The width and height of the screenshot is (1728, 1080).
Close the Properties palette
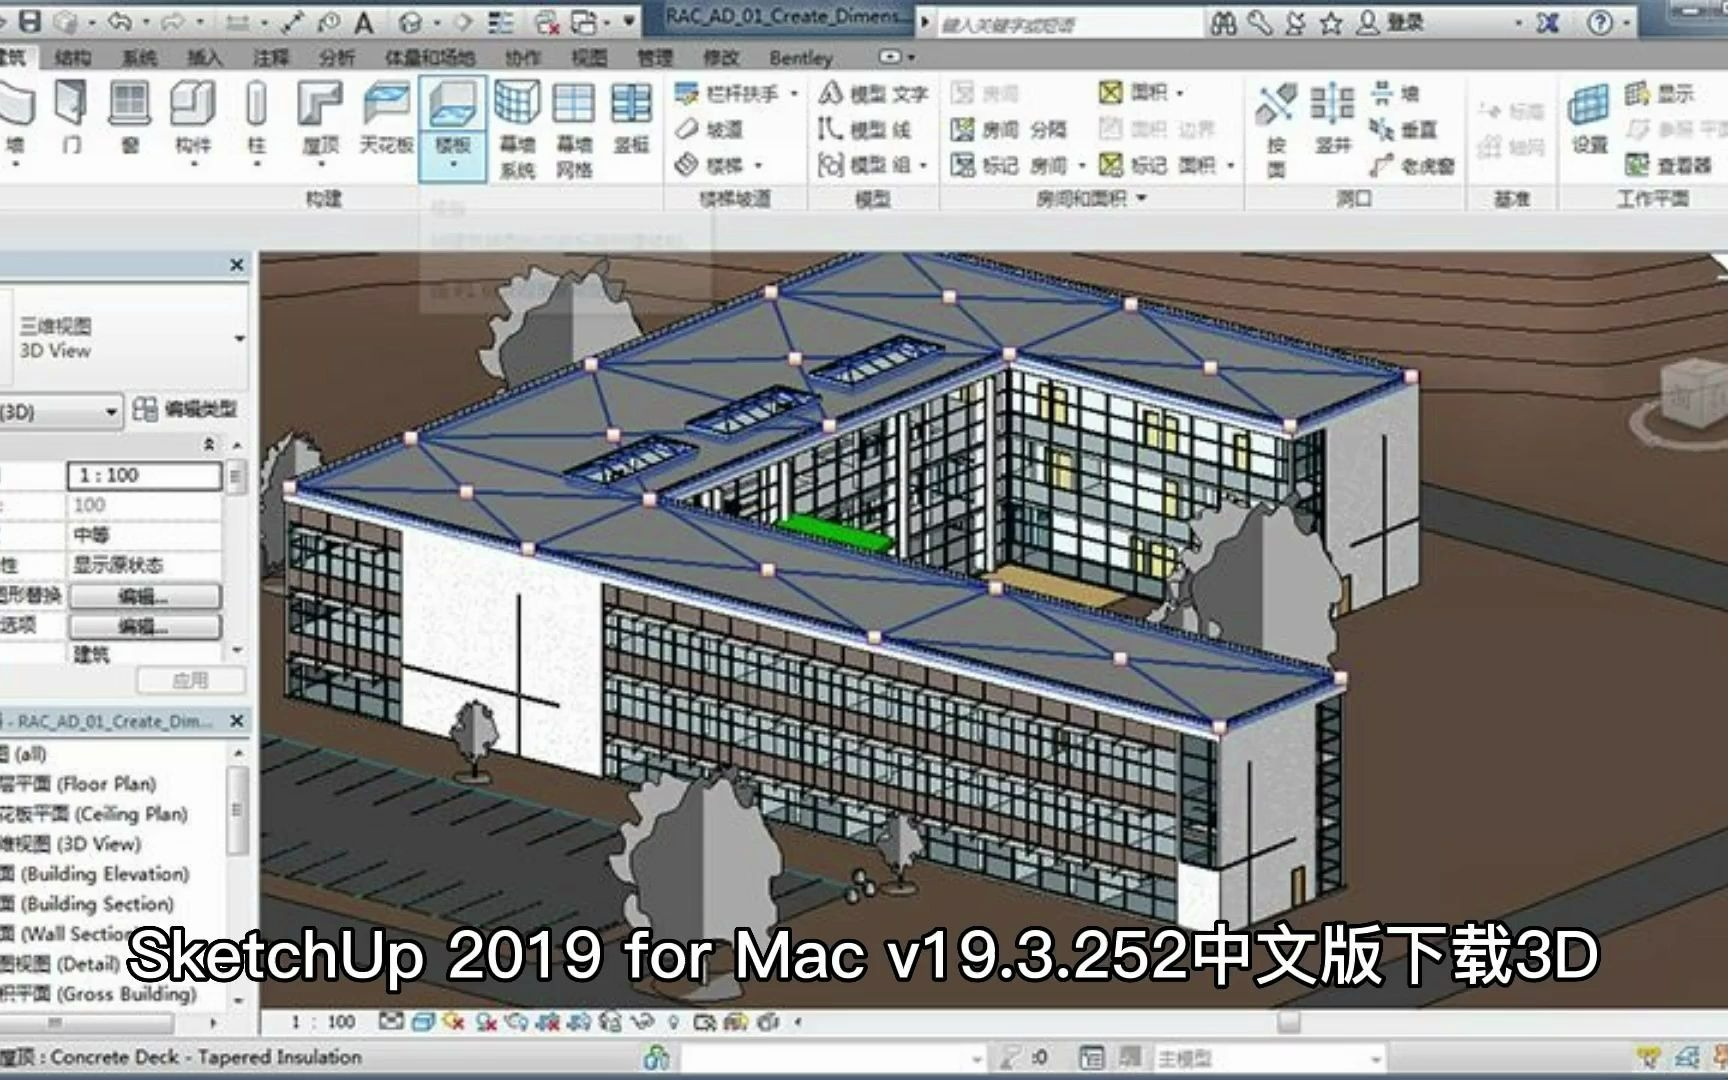click(236, 265)
